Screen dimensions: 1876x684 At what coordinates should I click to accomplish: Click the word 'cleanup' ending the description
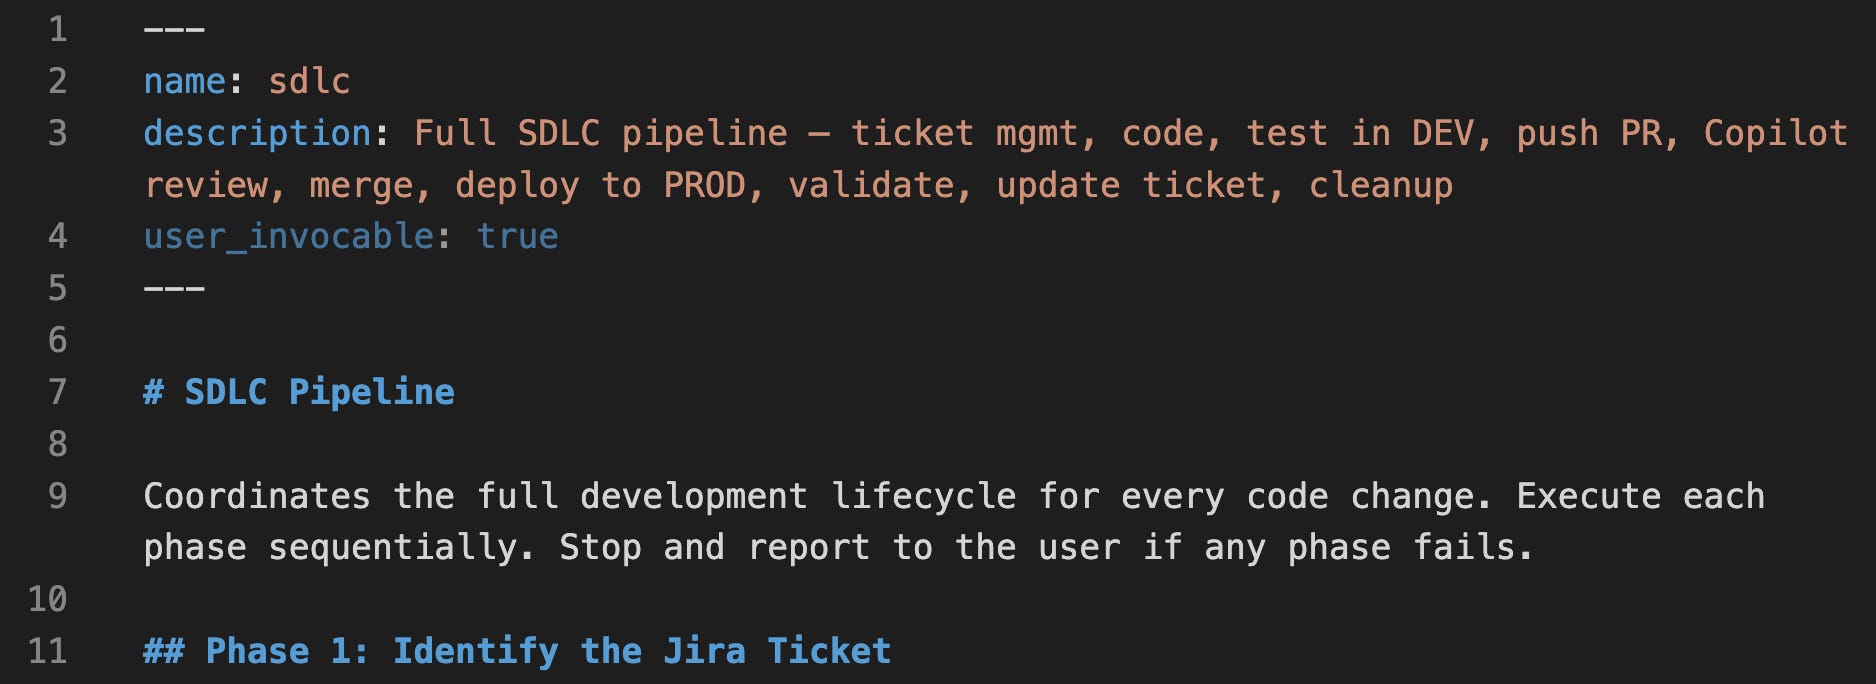pos(1381,185)
